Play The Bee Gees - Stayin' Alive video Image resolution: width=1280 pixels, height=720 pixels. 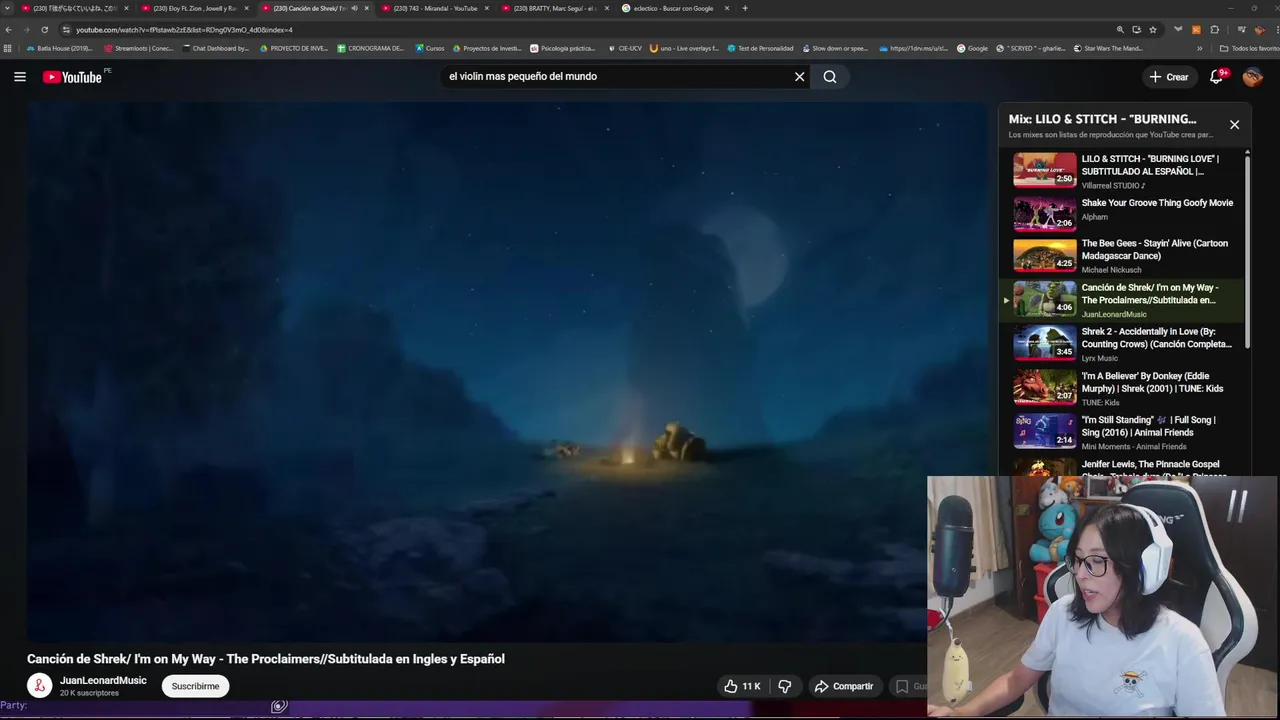point(1124,256)
